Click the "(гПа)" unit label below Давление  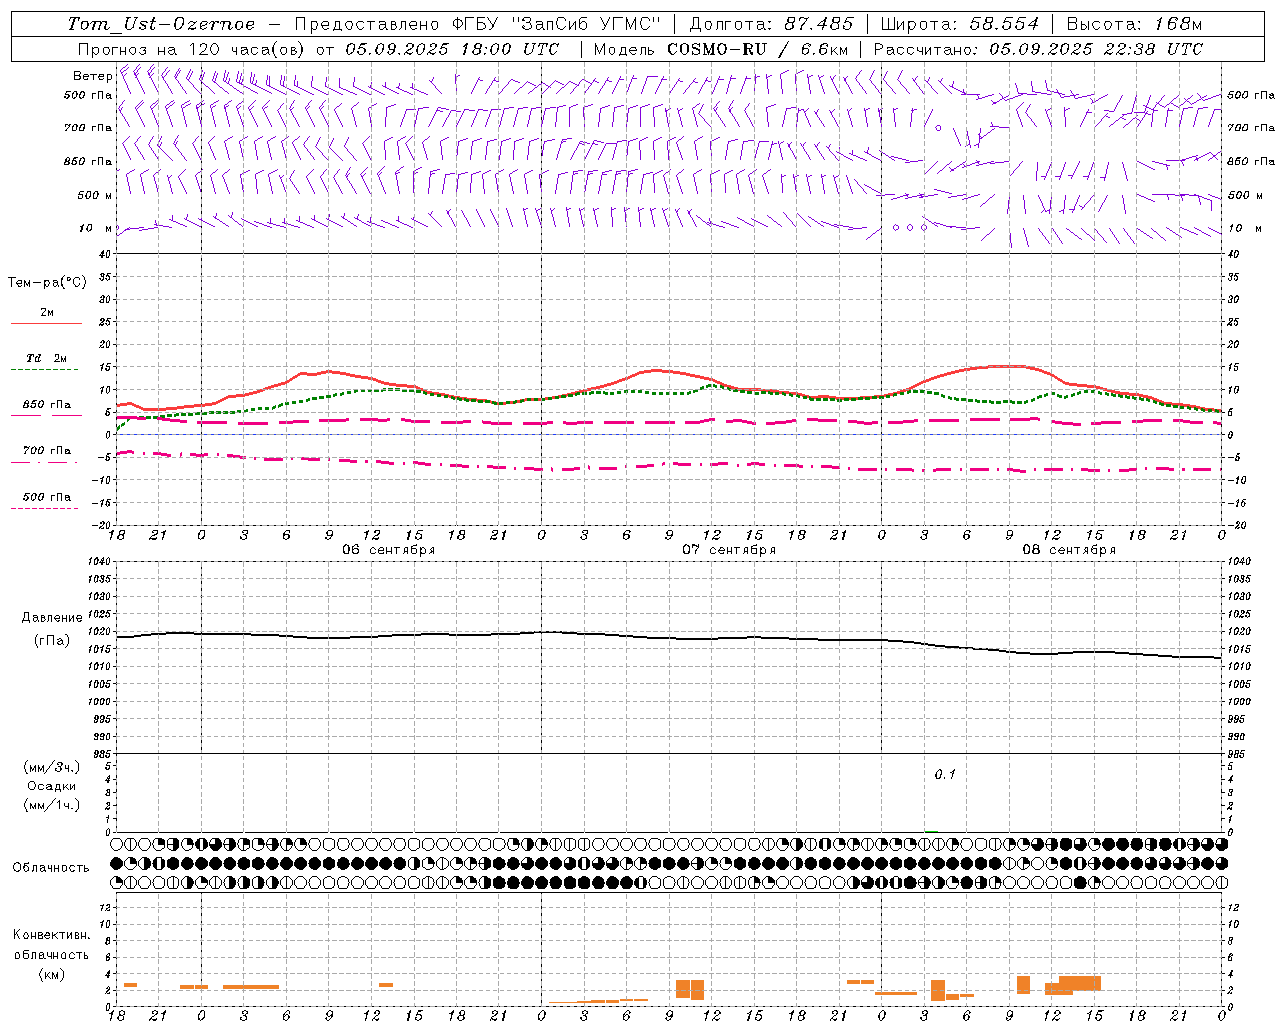52,641
